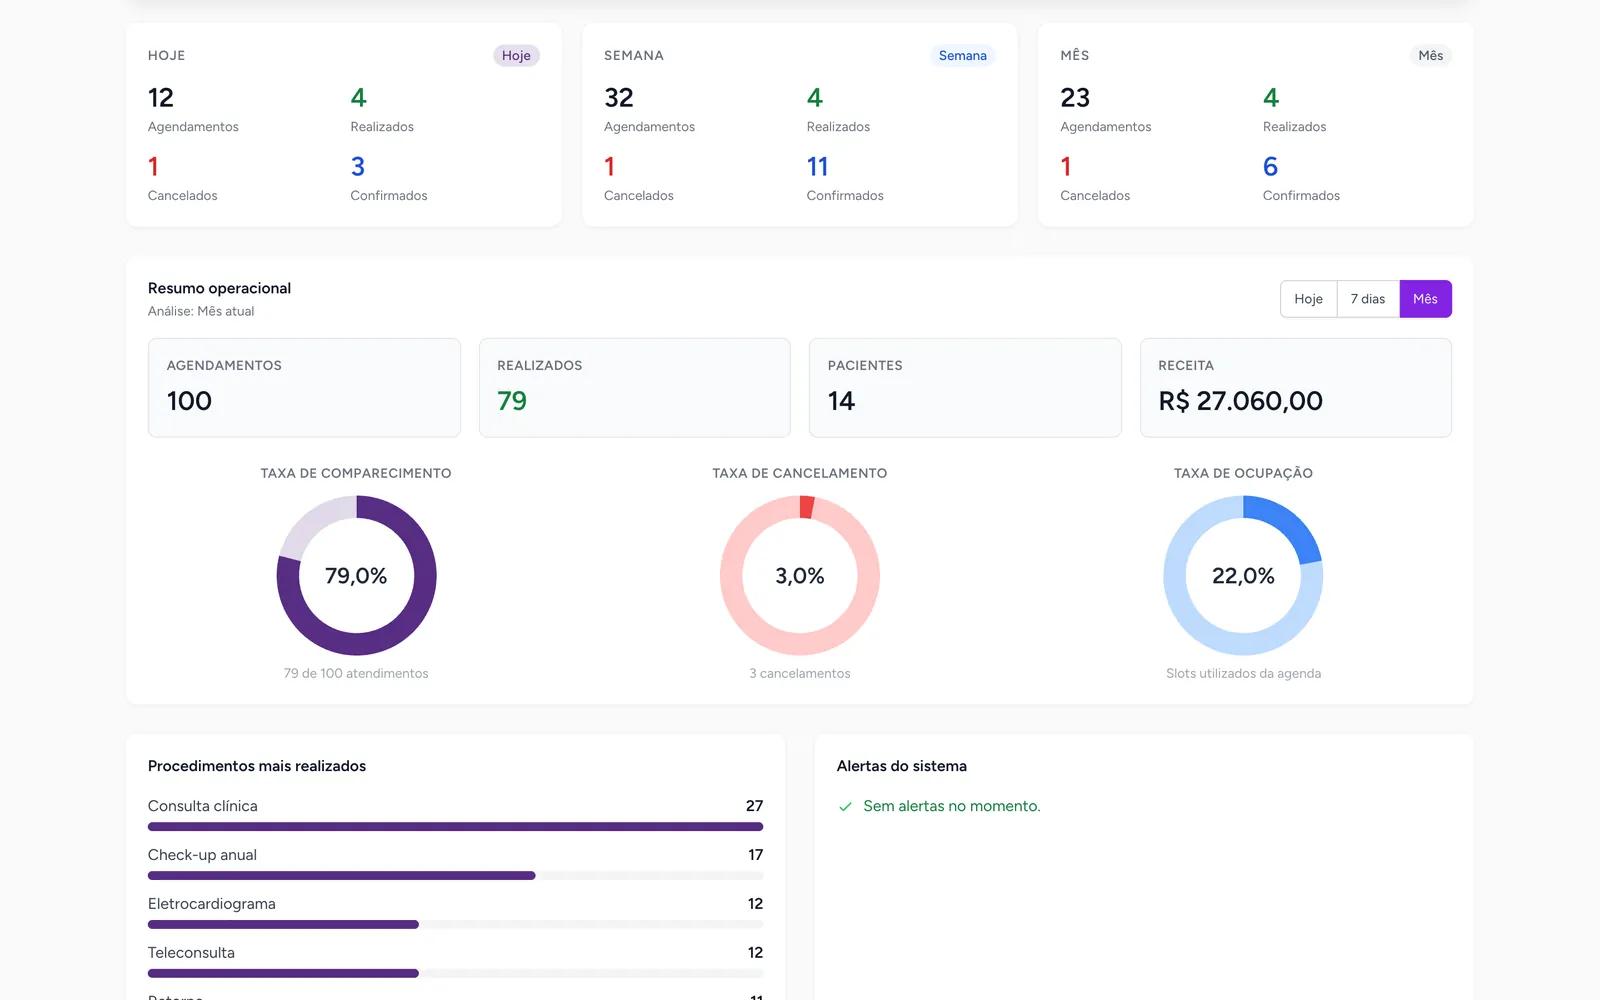Click the 23 Agendamentos value in the MÊS card
The width and height of the screenshot is (1600, 1000).
[1075, 98]
